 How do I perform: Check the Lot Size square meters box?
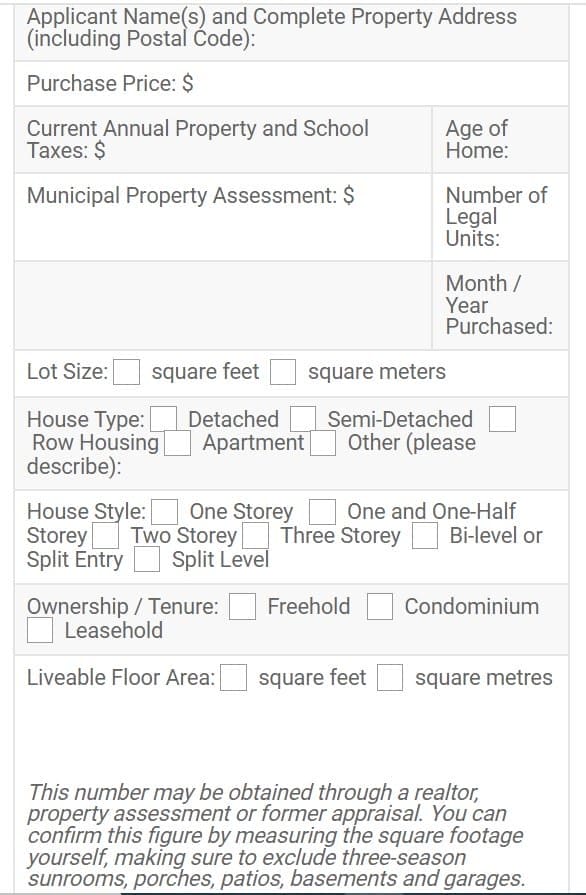click(283, 372)
